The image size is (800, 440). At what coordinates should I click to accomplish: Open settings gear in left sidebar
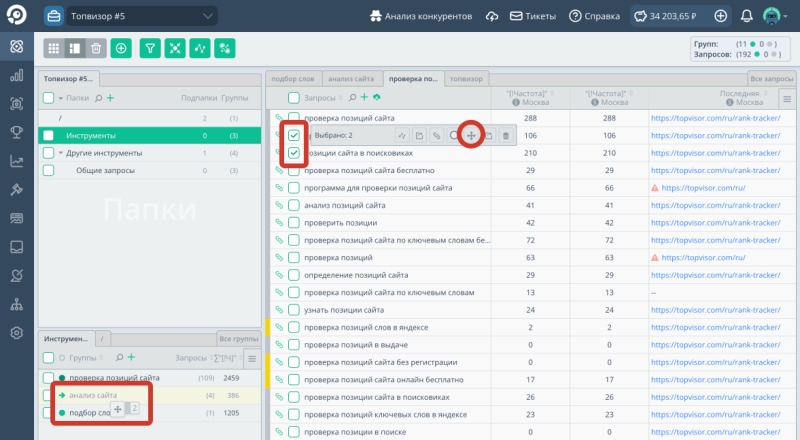click(x=16, y=333)
